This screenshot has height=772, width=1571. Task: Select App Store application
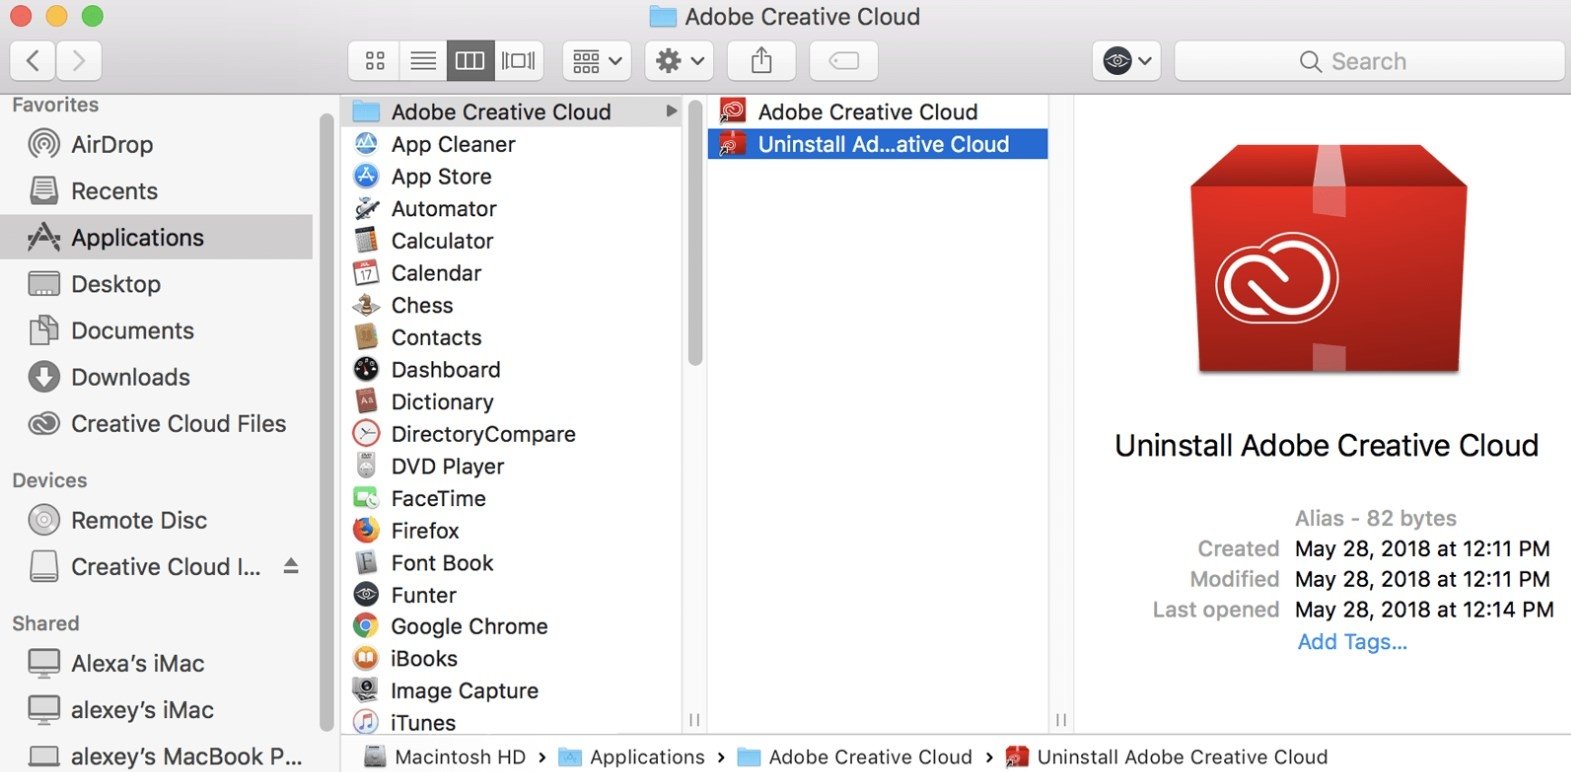coord(512,176)
